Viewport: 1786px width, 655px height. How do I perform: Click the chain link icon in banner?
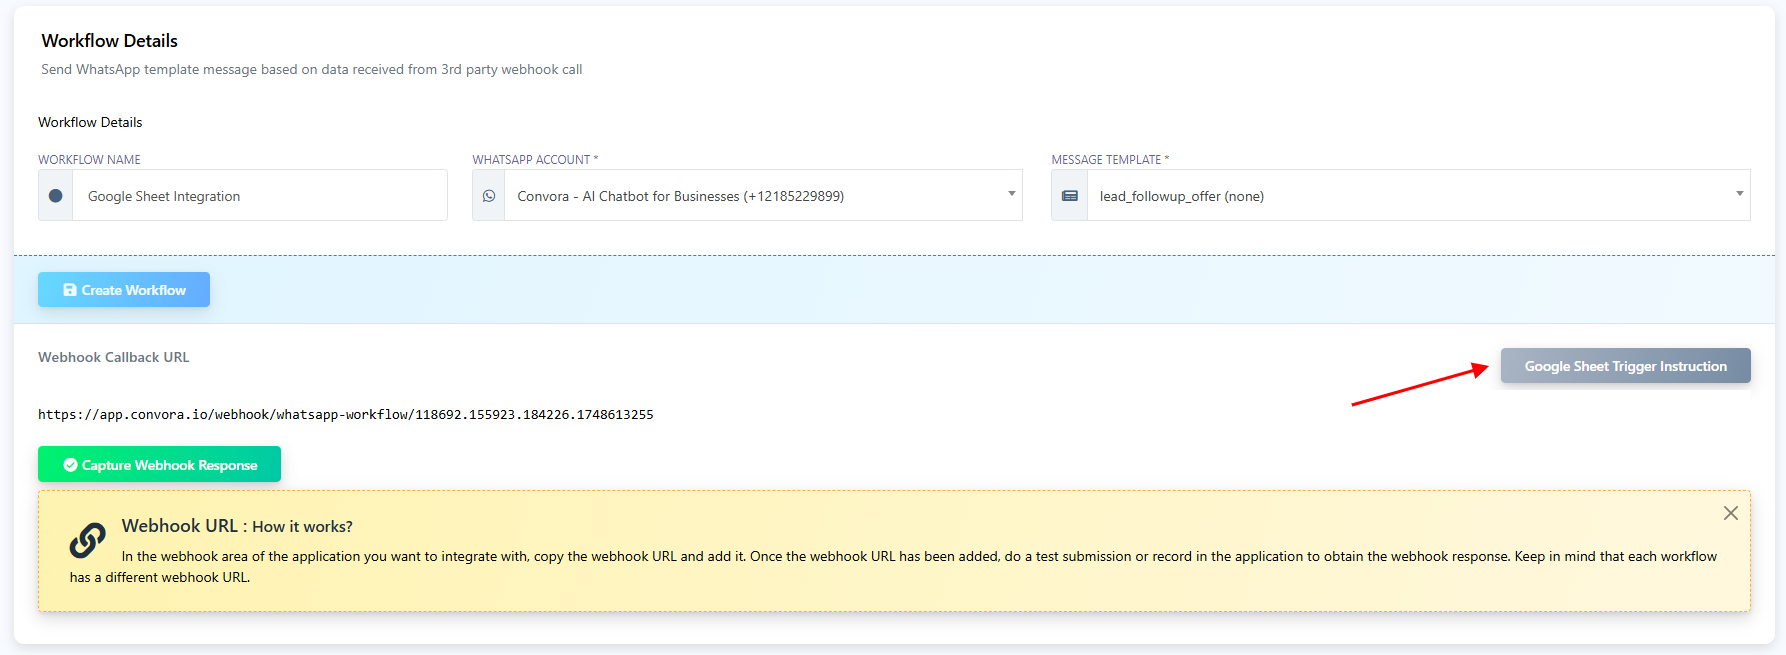tap(88, 540)
